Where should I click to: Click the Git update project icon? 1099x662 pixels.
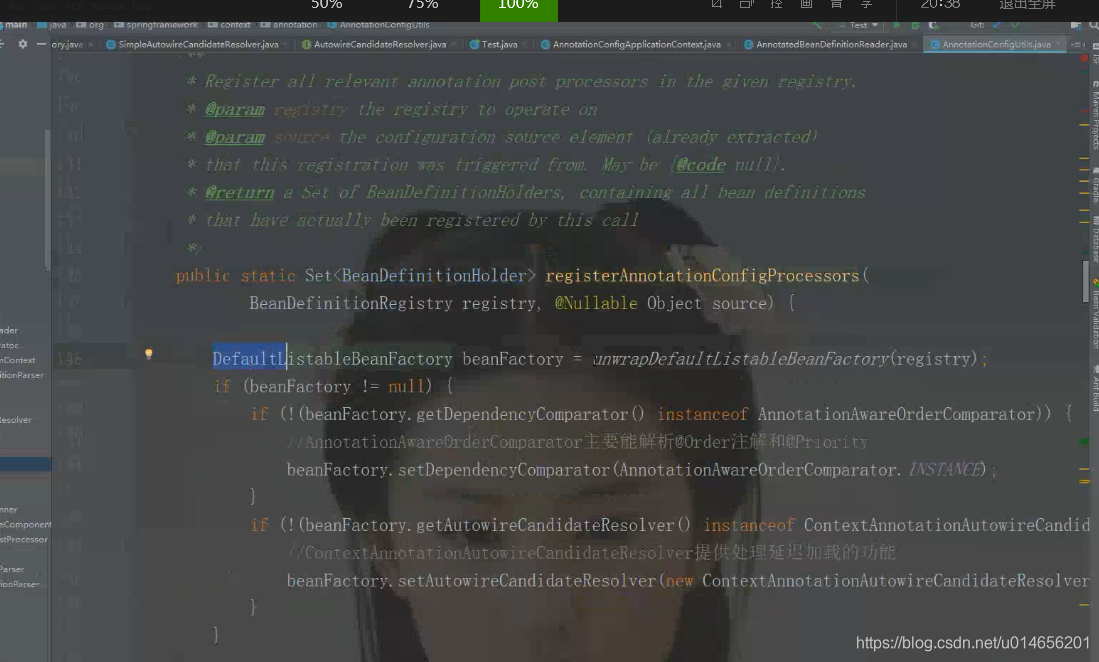[997, 25]
